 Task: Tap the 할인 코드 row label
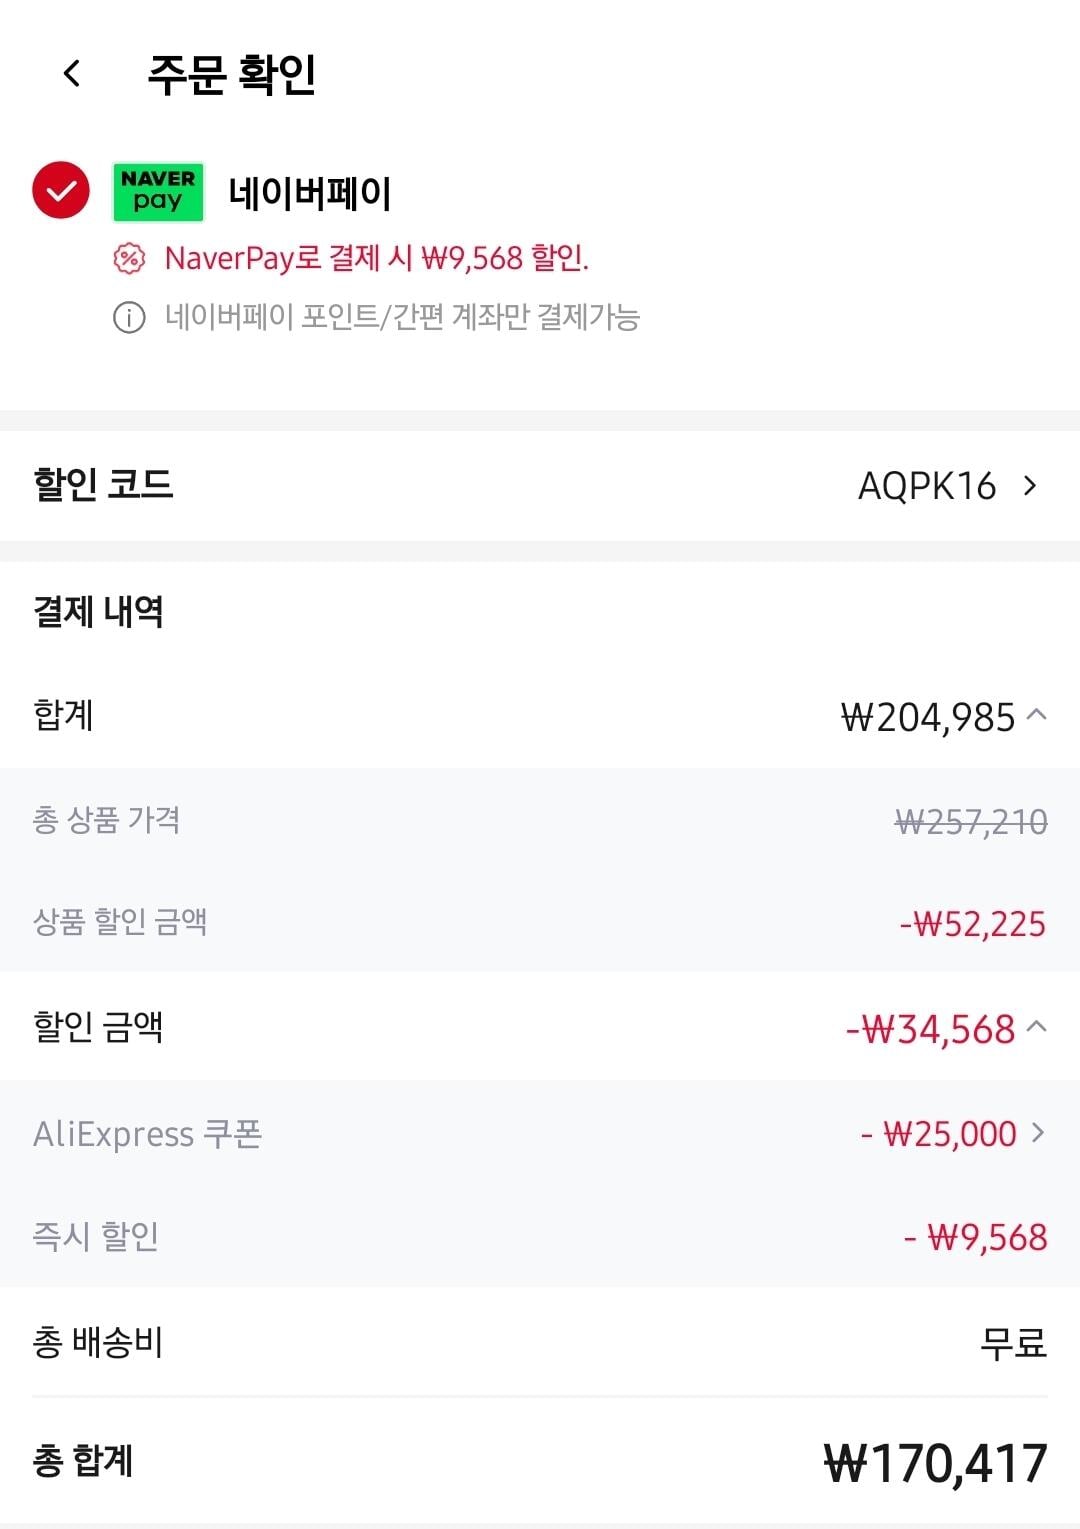click(103, 484)
